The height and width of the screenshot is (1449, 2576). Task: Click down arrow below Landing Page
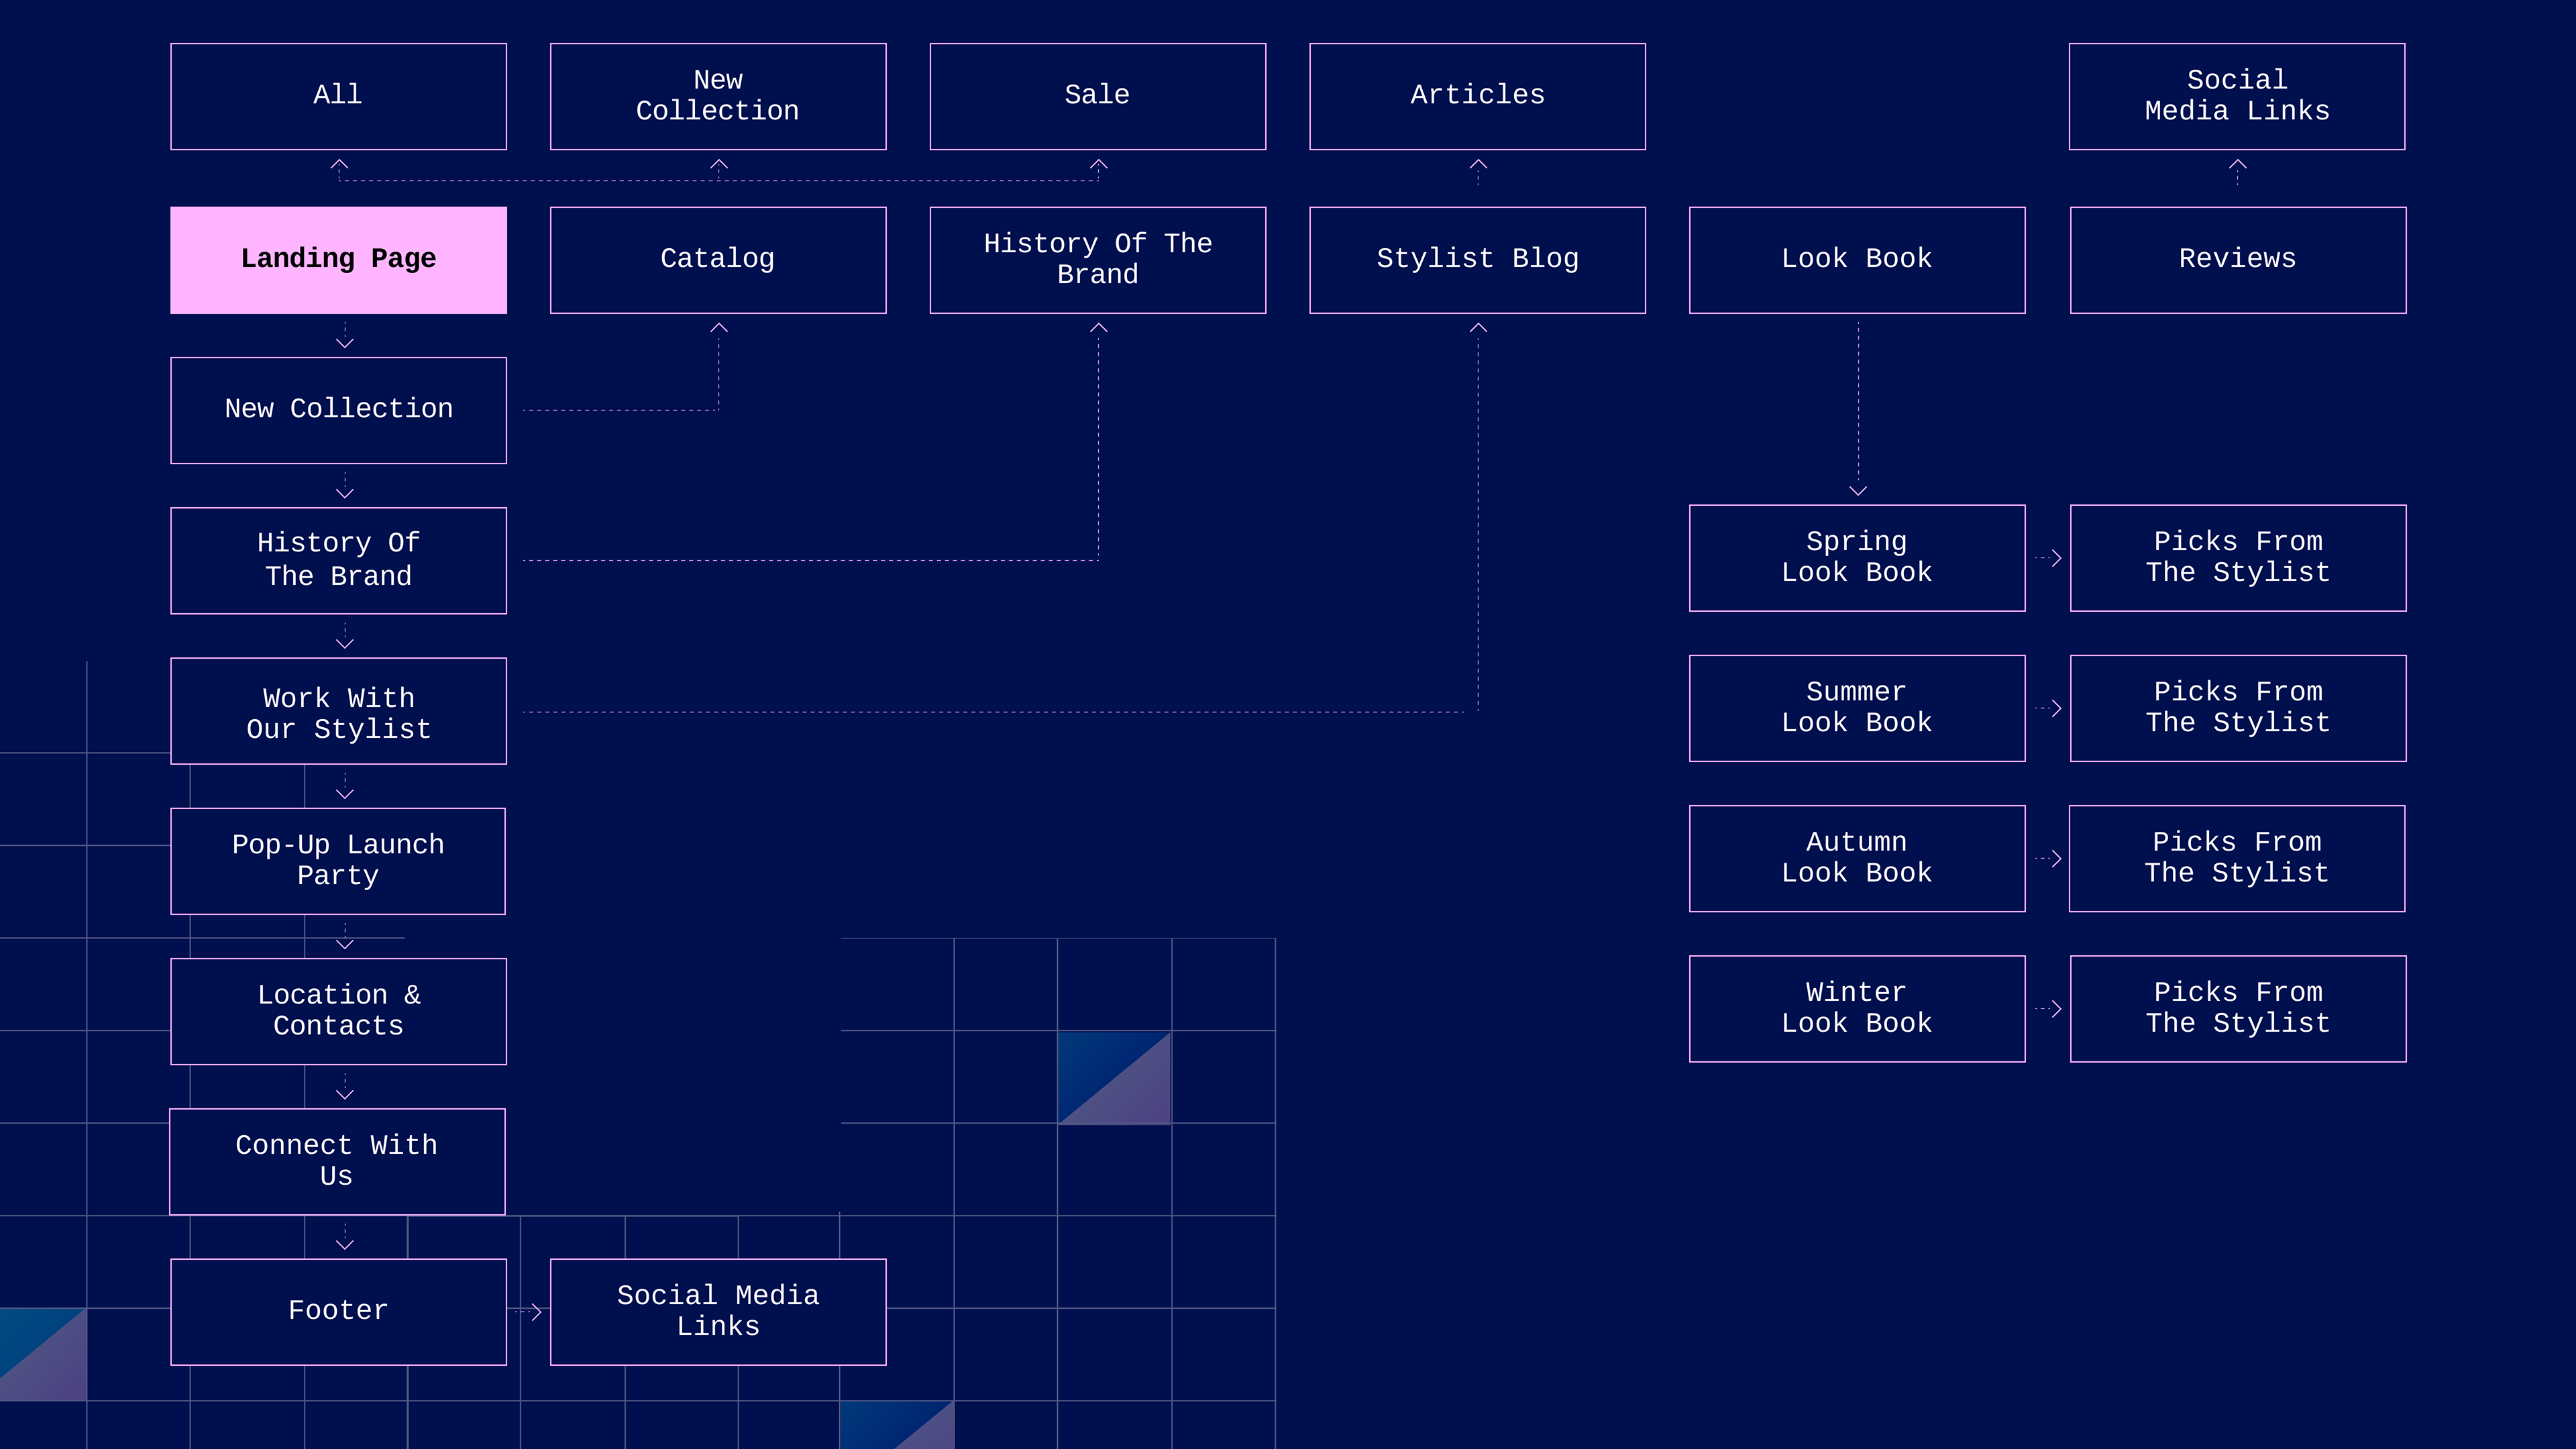pyautogui.click(x=345, y=336)
